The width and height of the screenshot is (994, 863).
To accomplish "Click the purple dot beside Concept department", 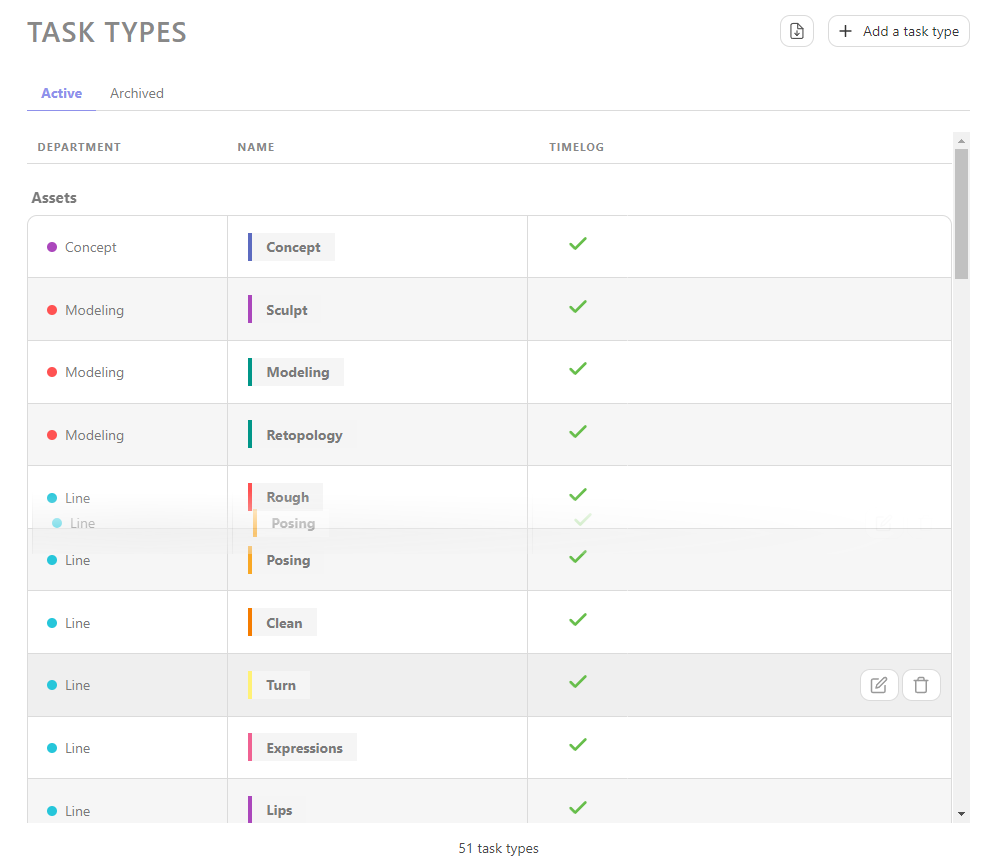I will 52,247.
